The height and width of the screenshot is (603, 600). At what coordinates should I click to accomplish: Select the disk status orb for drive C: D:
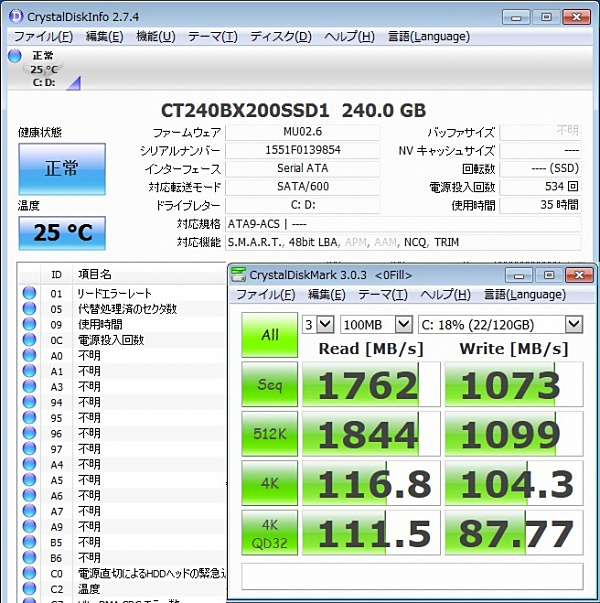click(x=15, y=56)
